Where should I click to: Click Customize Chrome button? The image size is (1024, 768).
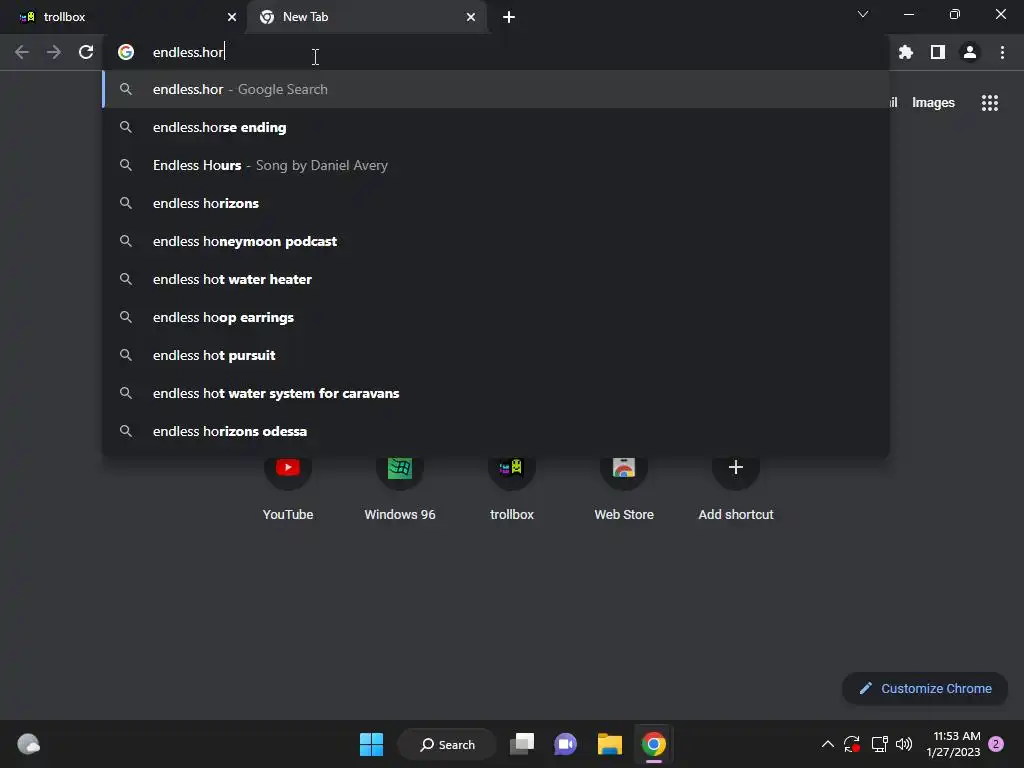(925, 688)
